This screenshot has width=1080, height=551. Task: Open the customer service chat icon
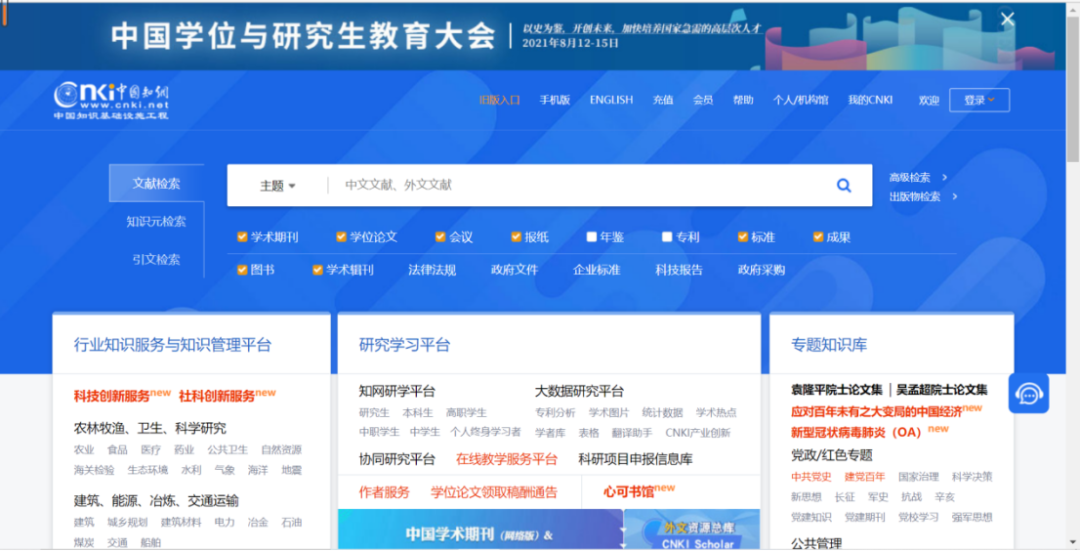click(1028, 394)
